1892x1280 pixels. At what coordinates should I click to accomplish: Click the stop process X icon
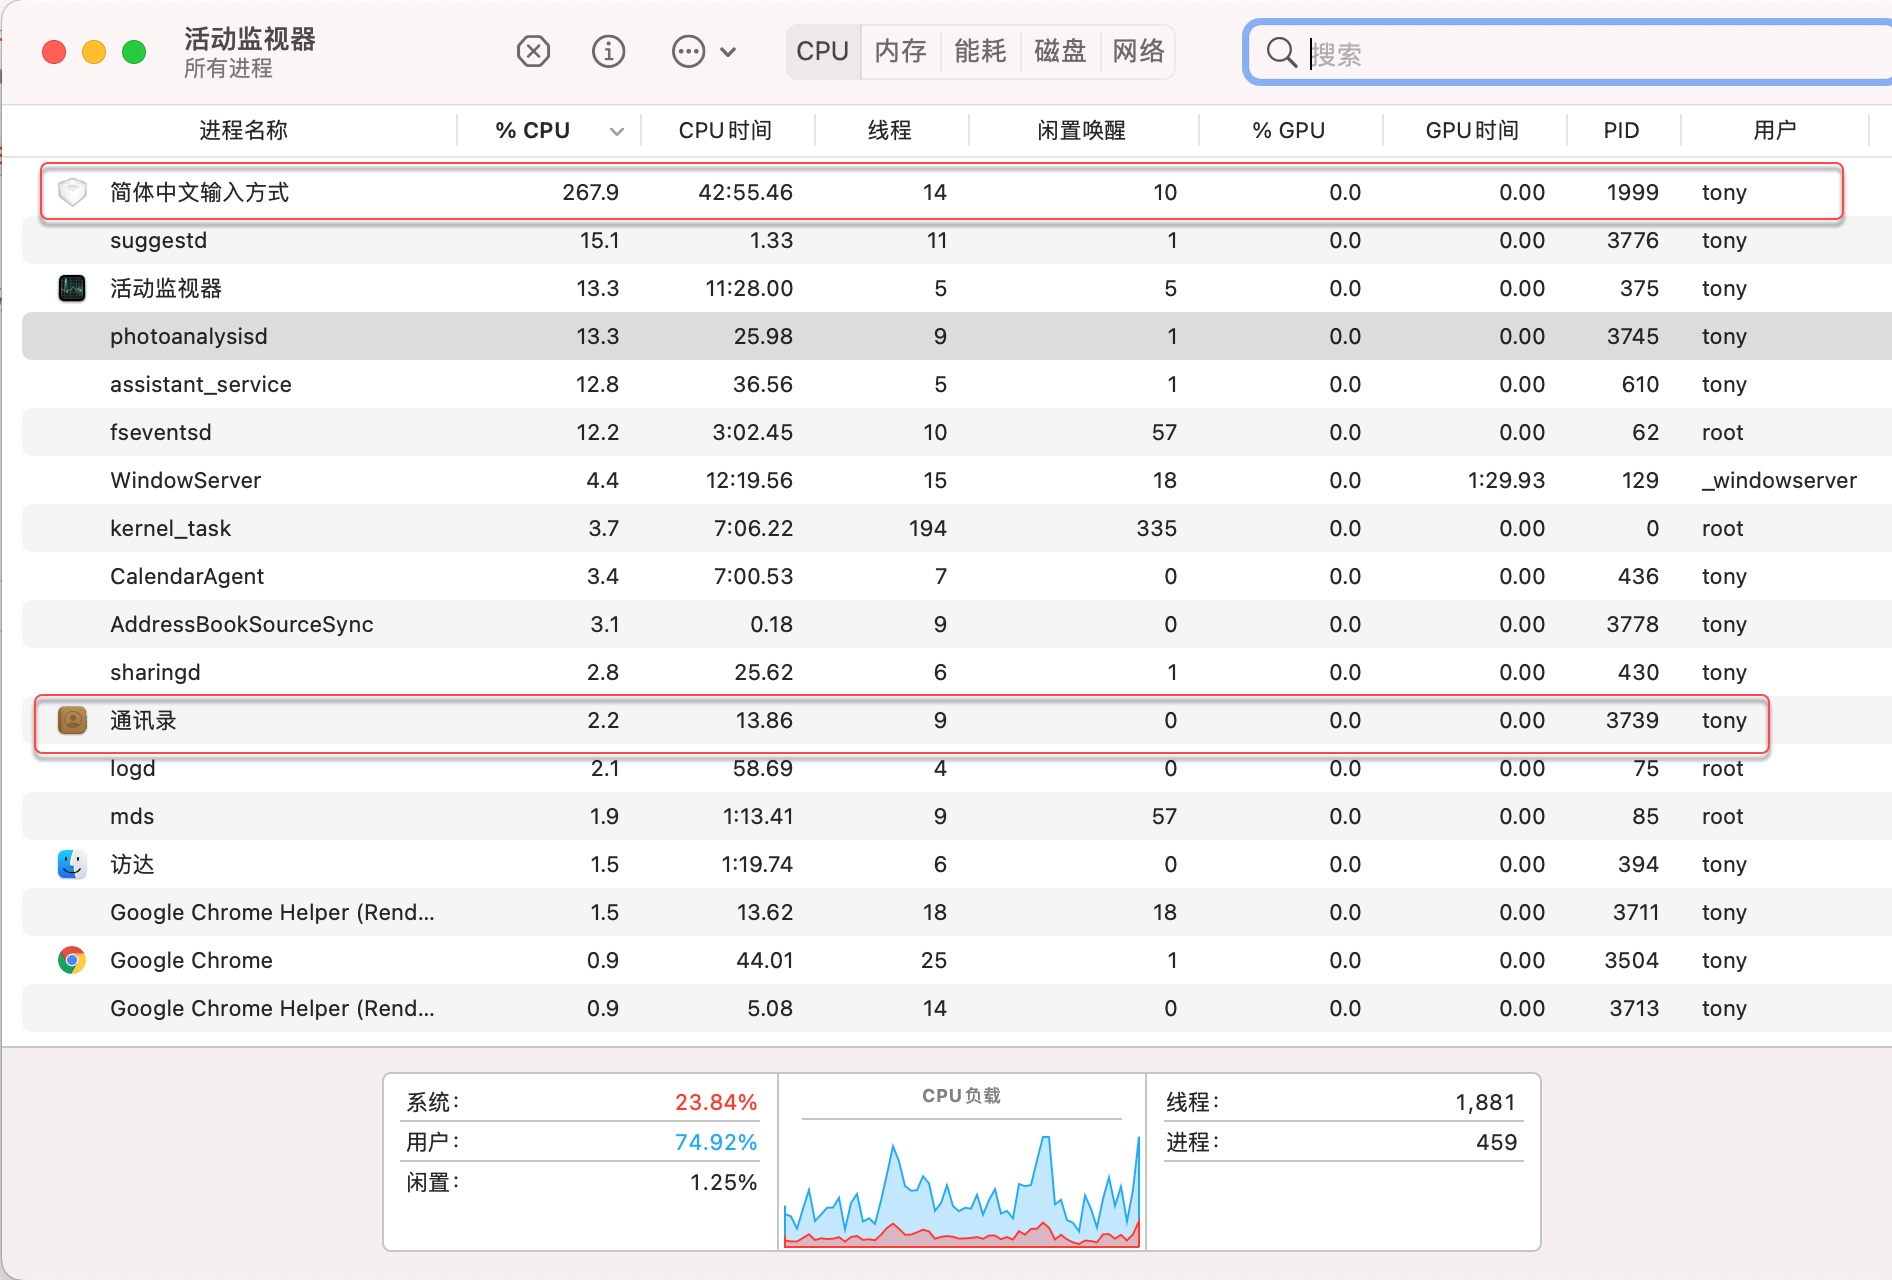(x=533, y=51)
